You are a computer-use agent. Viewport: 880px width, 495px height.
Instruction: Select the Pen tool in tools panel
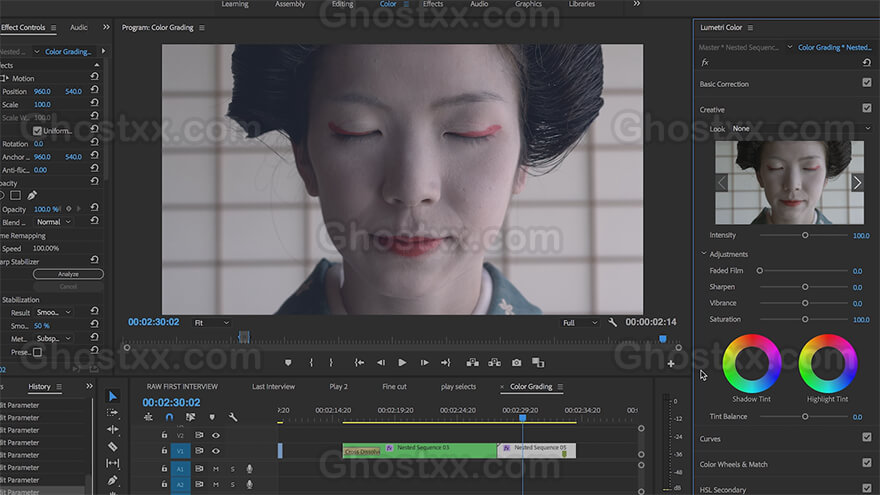click(x=113, y=480)
